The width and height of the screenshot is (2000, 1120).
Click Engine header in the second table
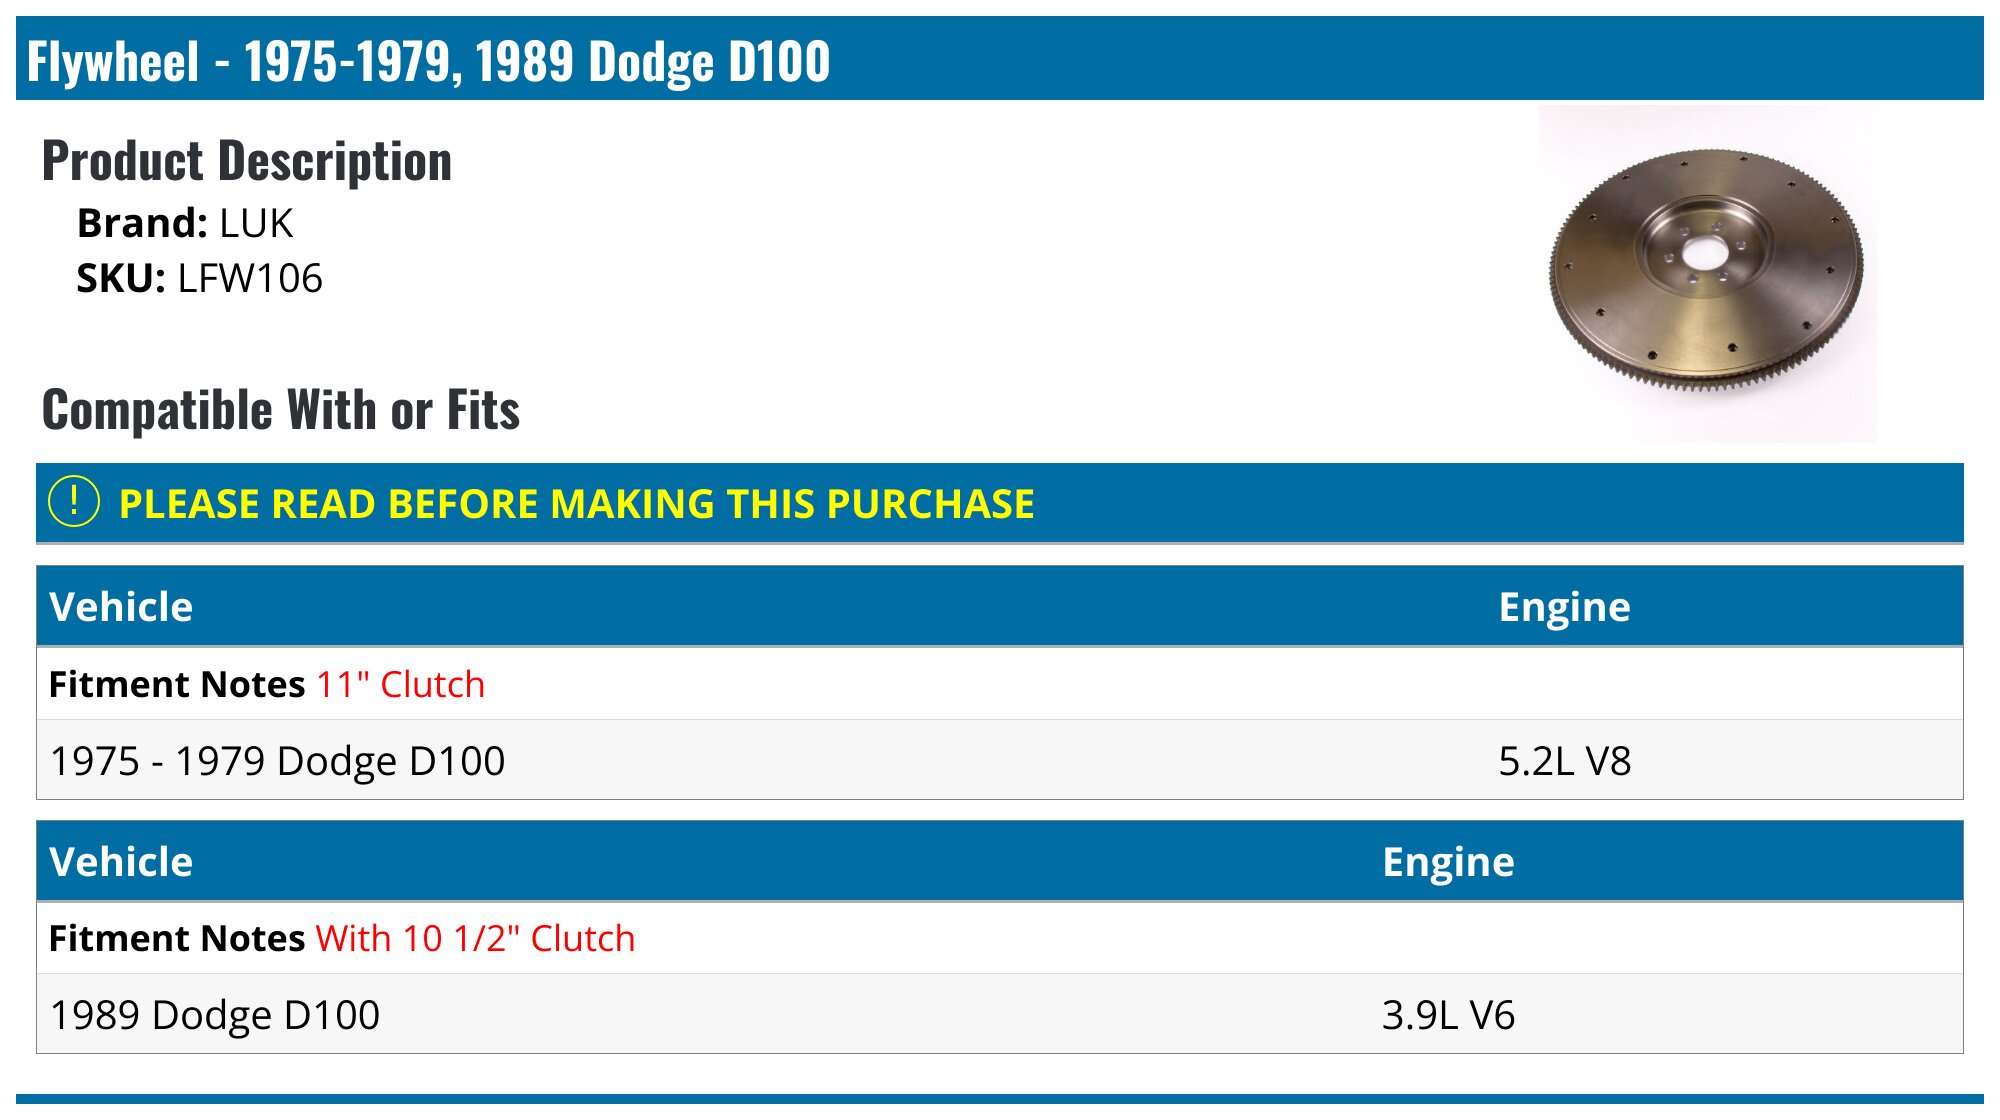[1448, 862]
